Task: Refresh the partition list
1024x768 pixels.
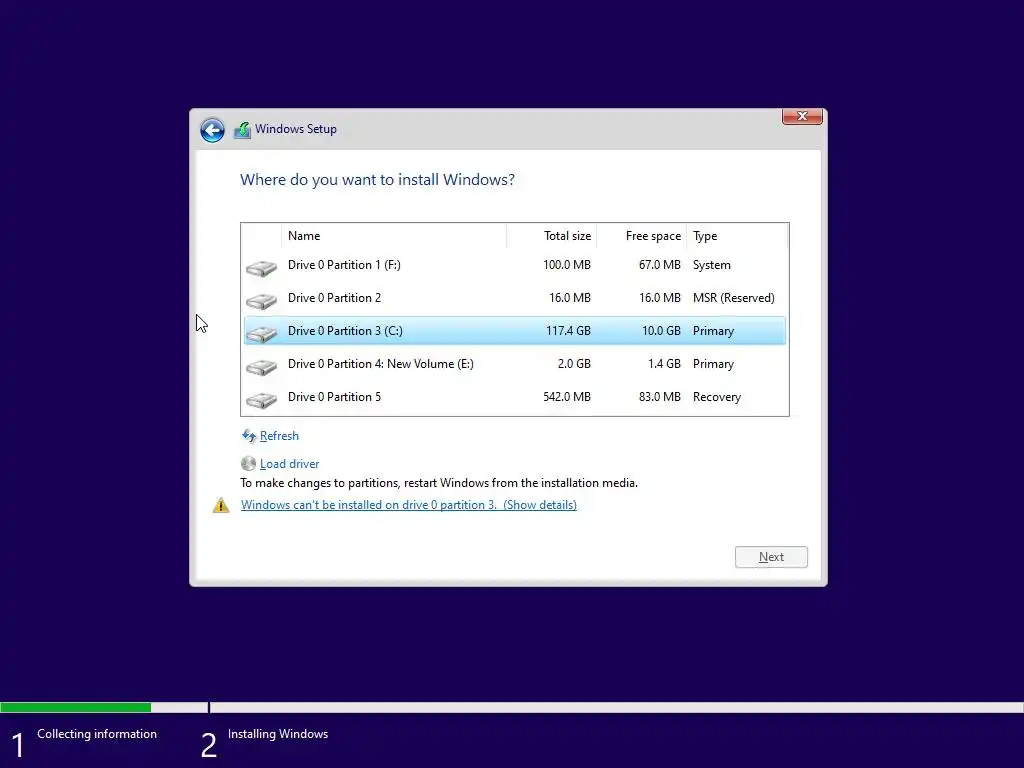Action: 279,436
